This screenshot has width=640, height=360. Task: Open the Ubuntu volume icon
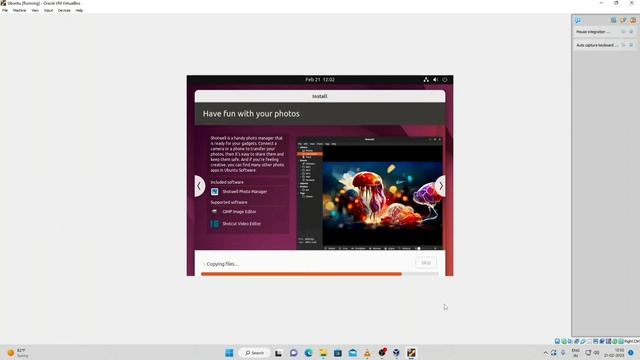(436, 80)
